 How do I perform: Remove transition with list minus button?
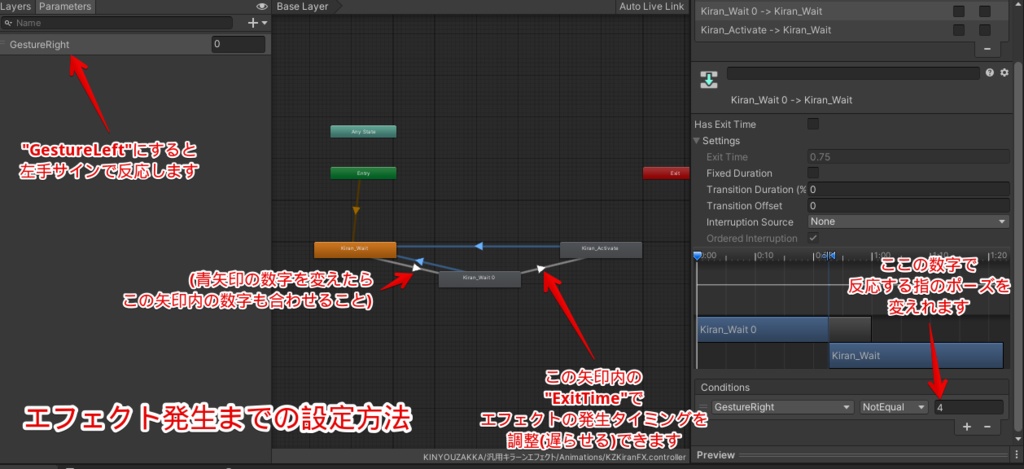(x=987, y=50)
